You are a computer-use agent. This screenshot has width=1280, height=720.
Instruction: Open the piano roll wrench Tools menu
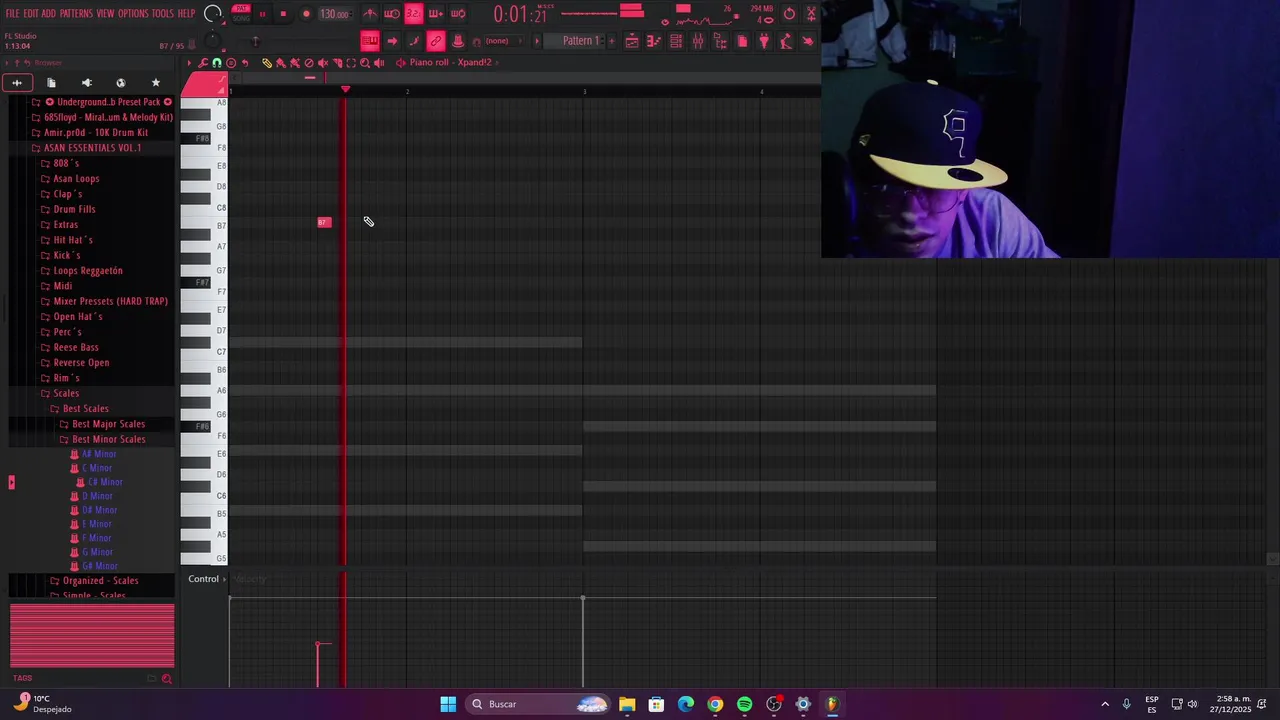click(x=203, y=63)
